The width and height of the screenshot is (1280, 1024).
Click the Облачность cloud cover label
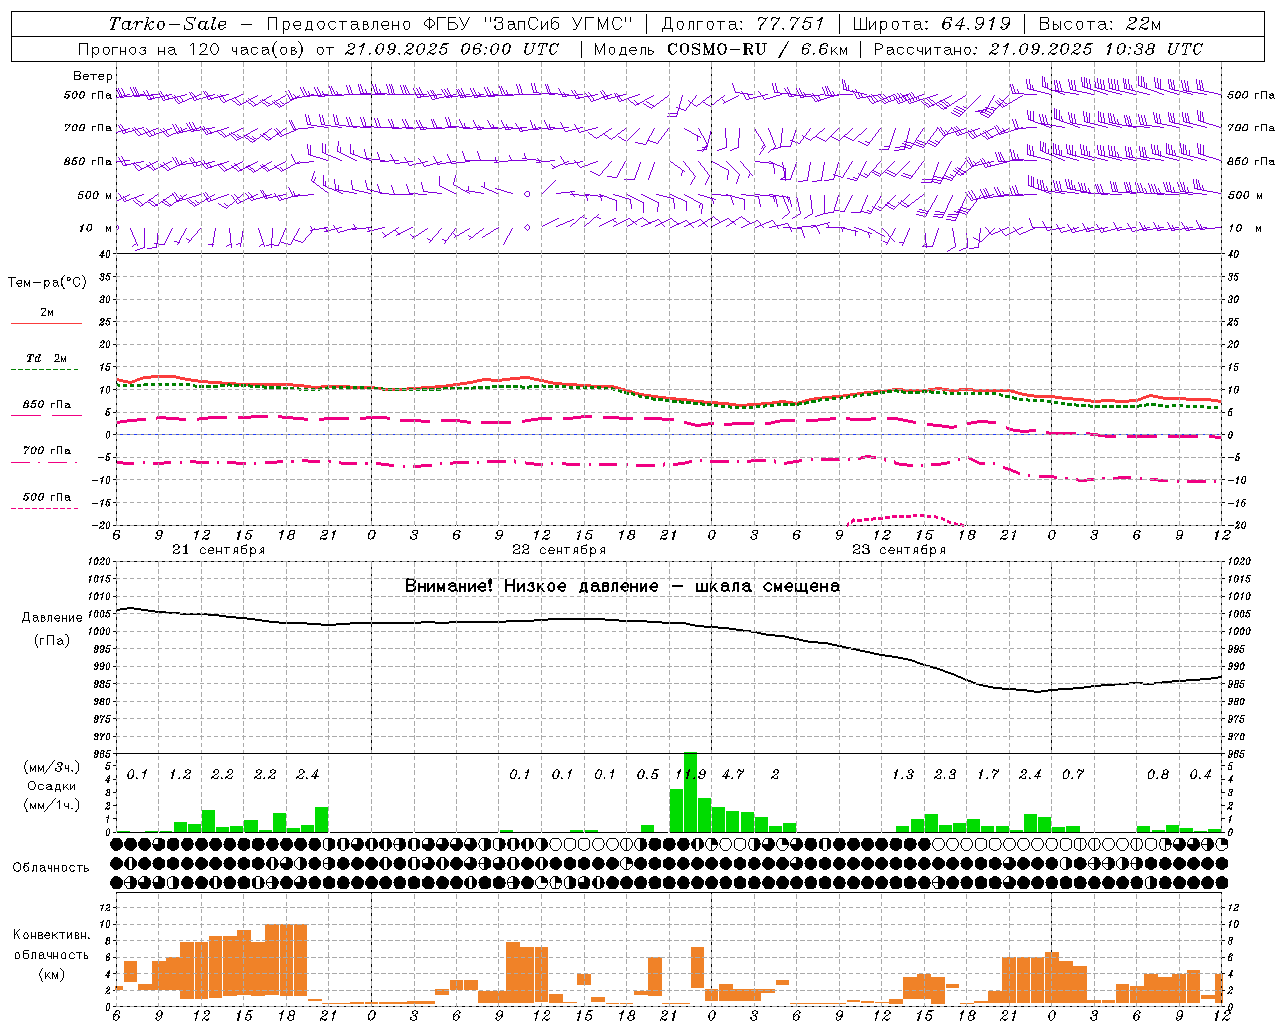point(51,868)
